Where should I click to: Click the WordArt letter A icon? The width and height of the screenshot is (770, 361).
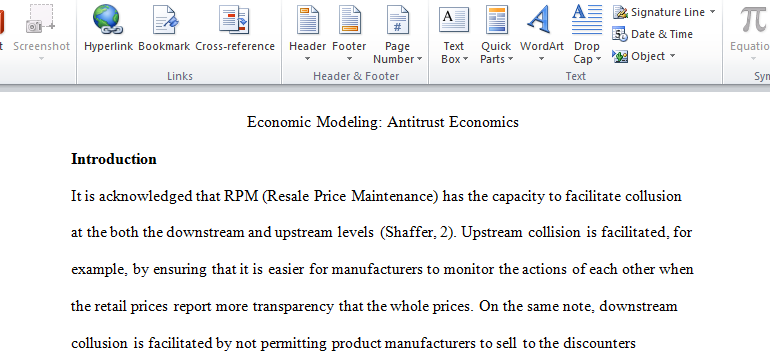[x=538, y=20]
